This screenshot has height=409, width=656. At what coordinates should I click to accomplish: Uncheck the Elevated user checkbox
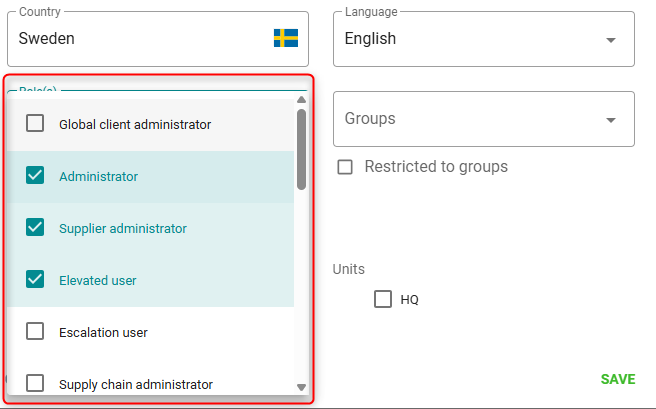tap(35, 280)
